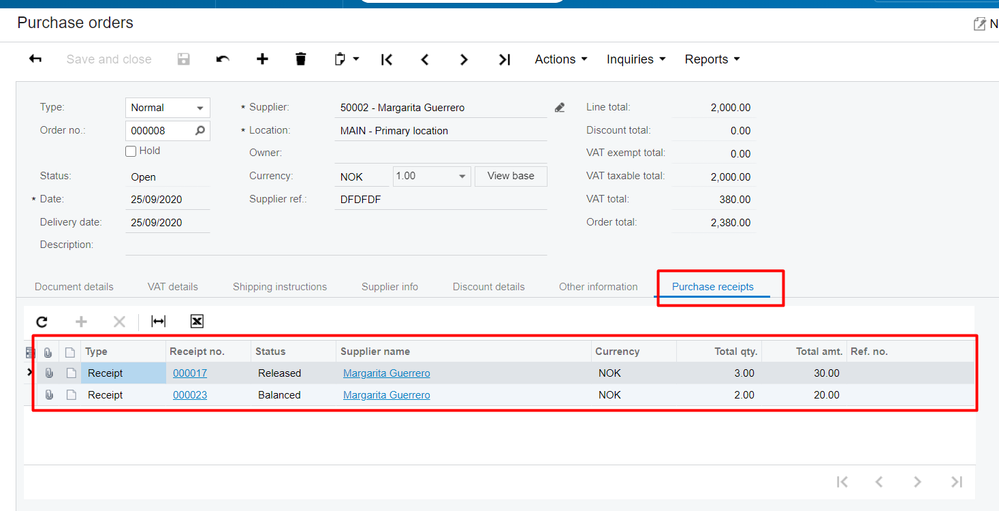
Task: Open the Type dropdown showing Normal
Action: coord(167,108)
